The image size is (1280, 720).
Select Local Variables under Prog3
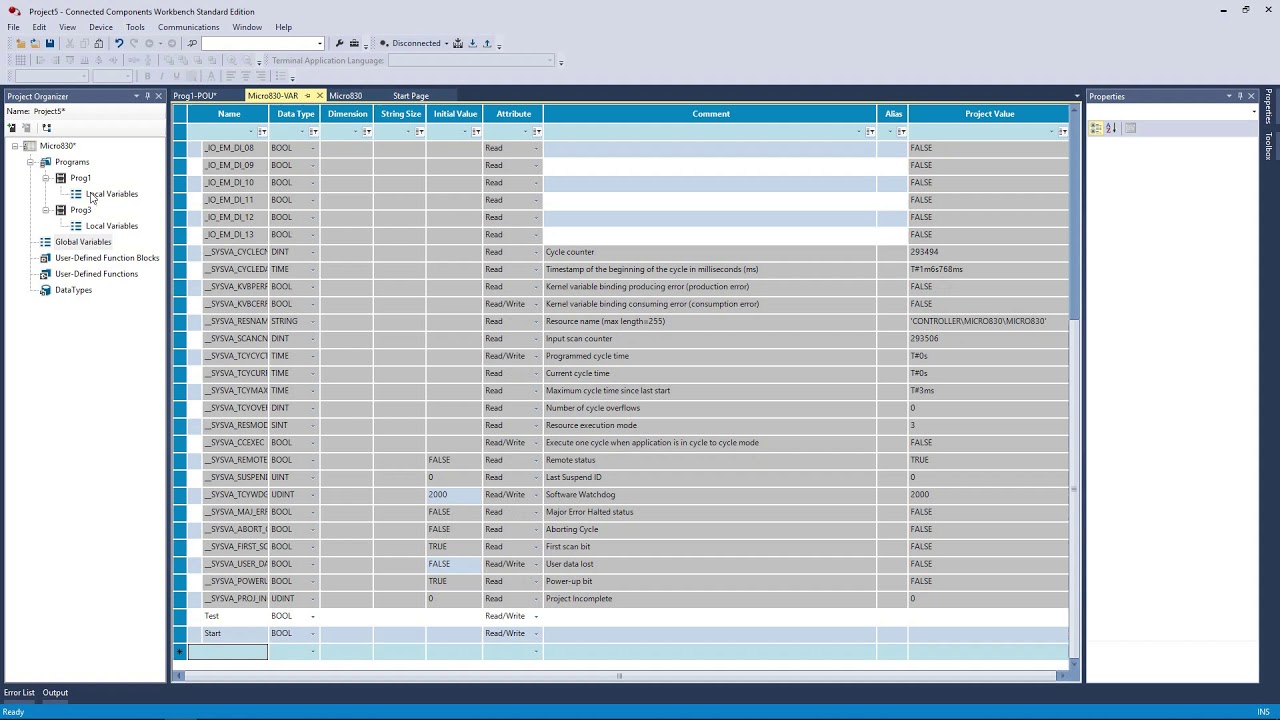point(112,226)
